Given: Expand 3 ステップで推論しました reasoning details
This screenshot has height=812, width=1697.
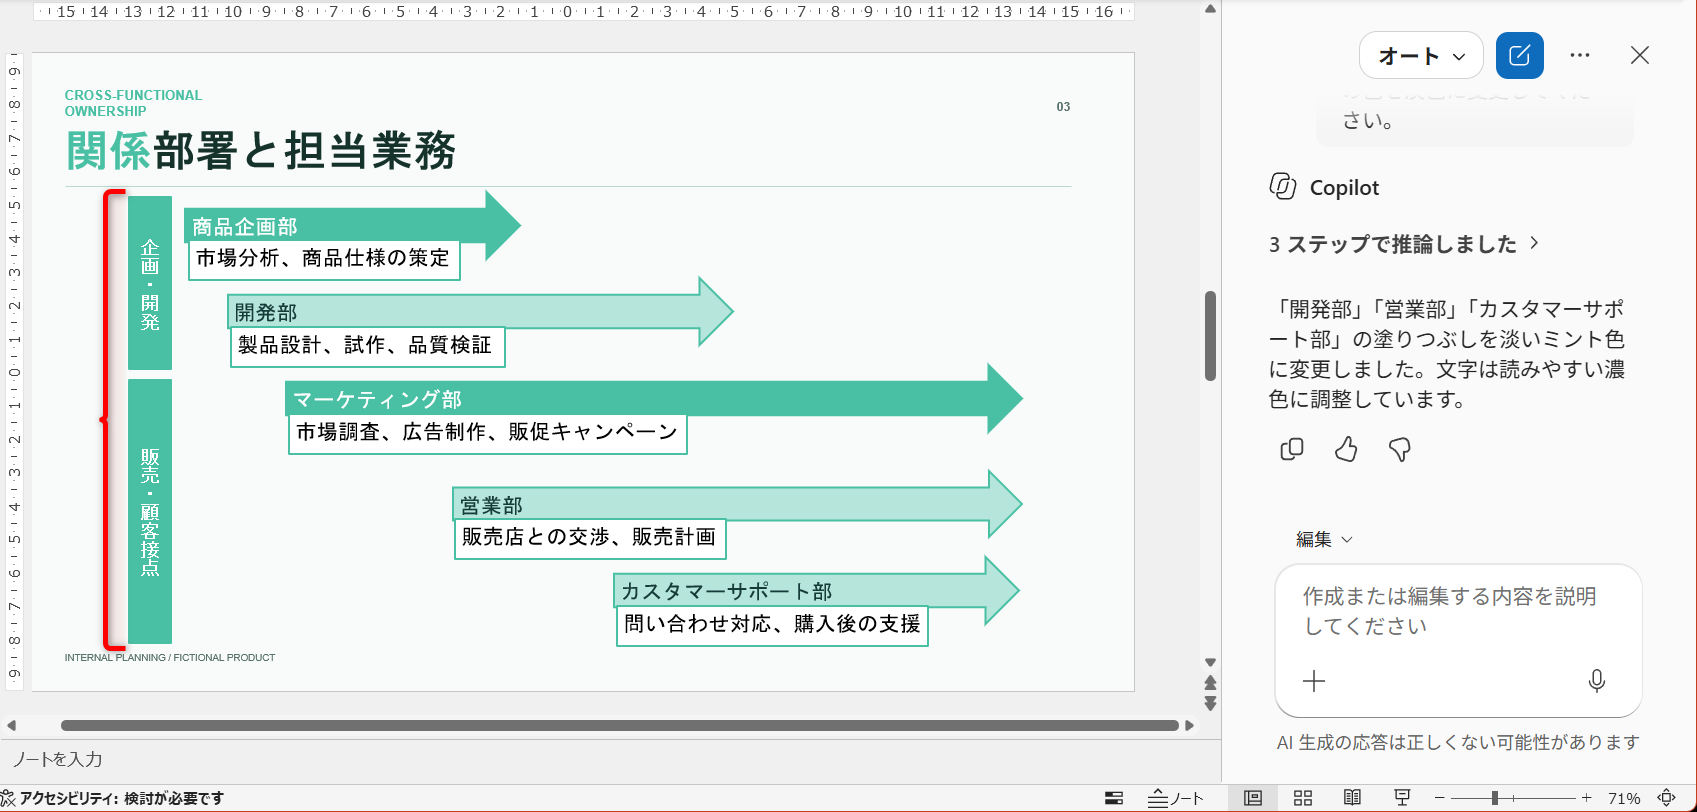Looking at the screenshot, I should (x=1404, y=244).
